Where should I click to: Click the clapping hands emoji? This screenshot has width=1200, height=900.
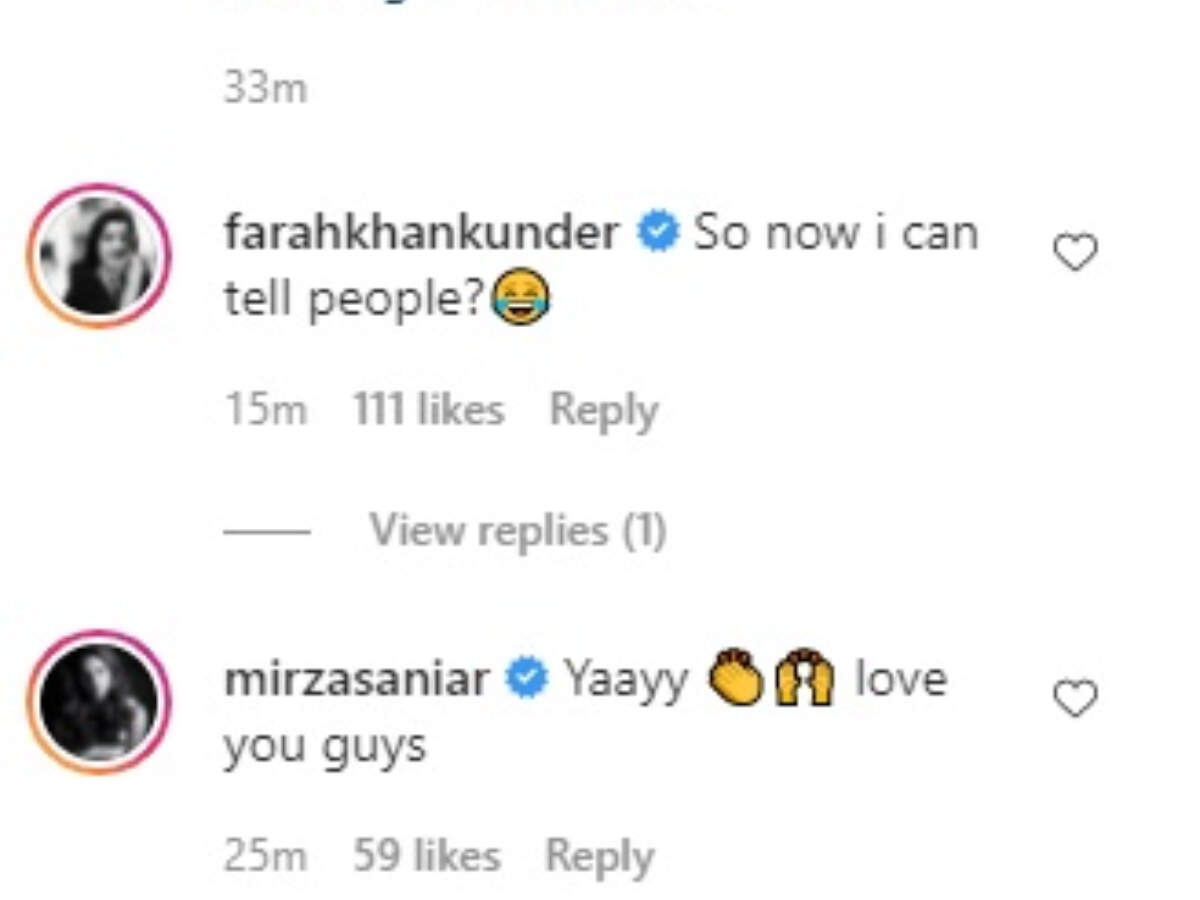pyautogui.click(x=735, y=680)
